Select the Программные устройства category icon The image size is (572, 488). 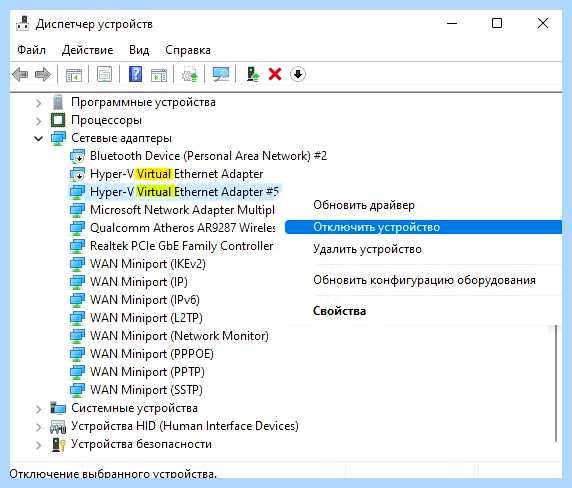coord(58,102)
